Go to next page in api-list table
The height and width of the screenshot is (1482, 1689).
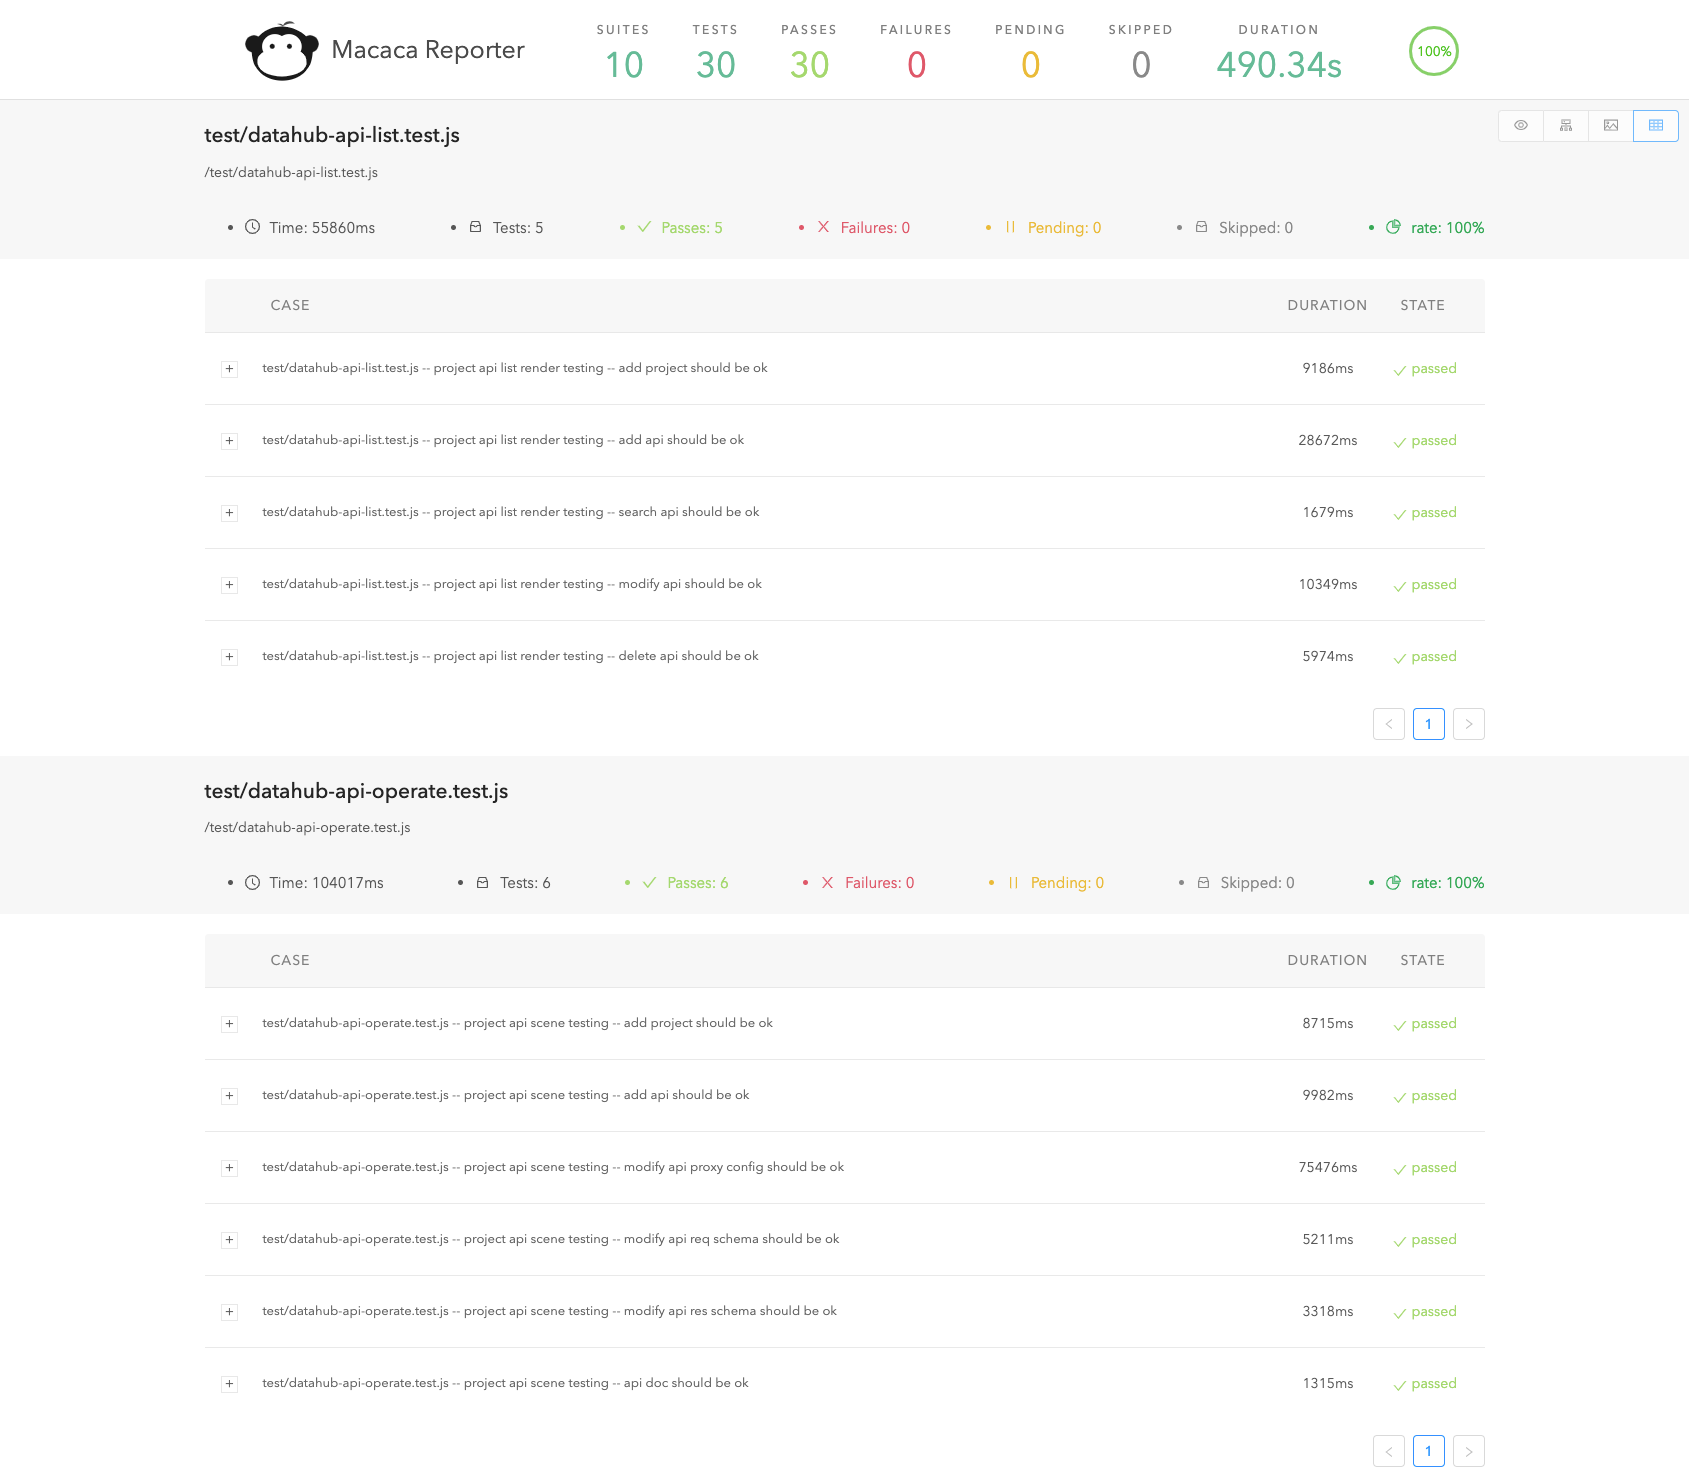click(x=1468, y=724)
